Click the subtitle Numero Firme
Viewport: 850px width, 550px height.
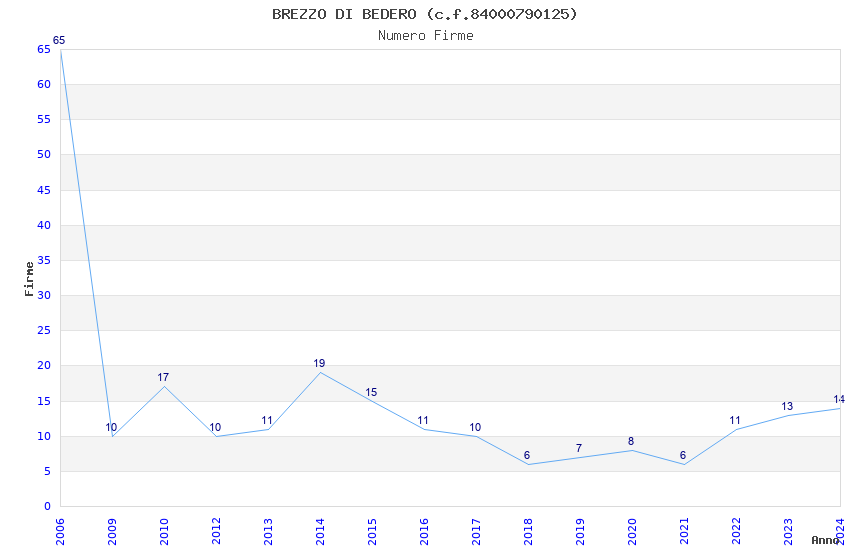[x=426, y=36]
